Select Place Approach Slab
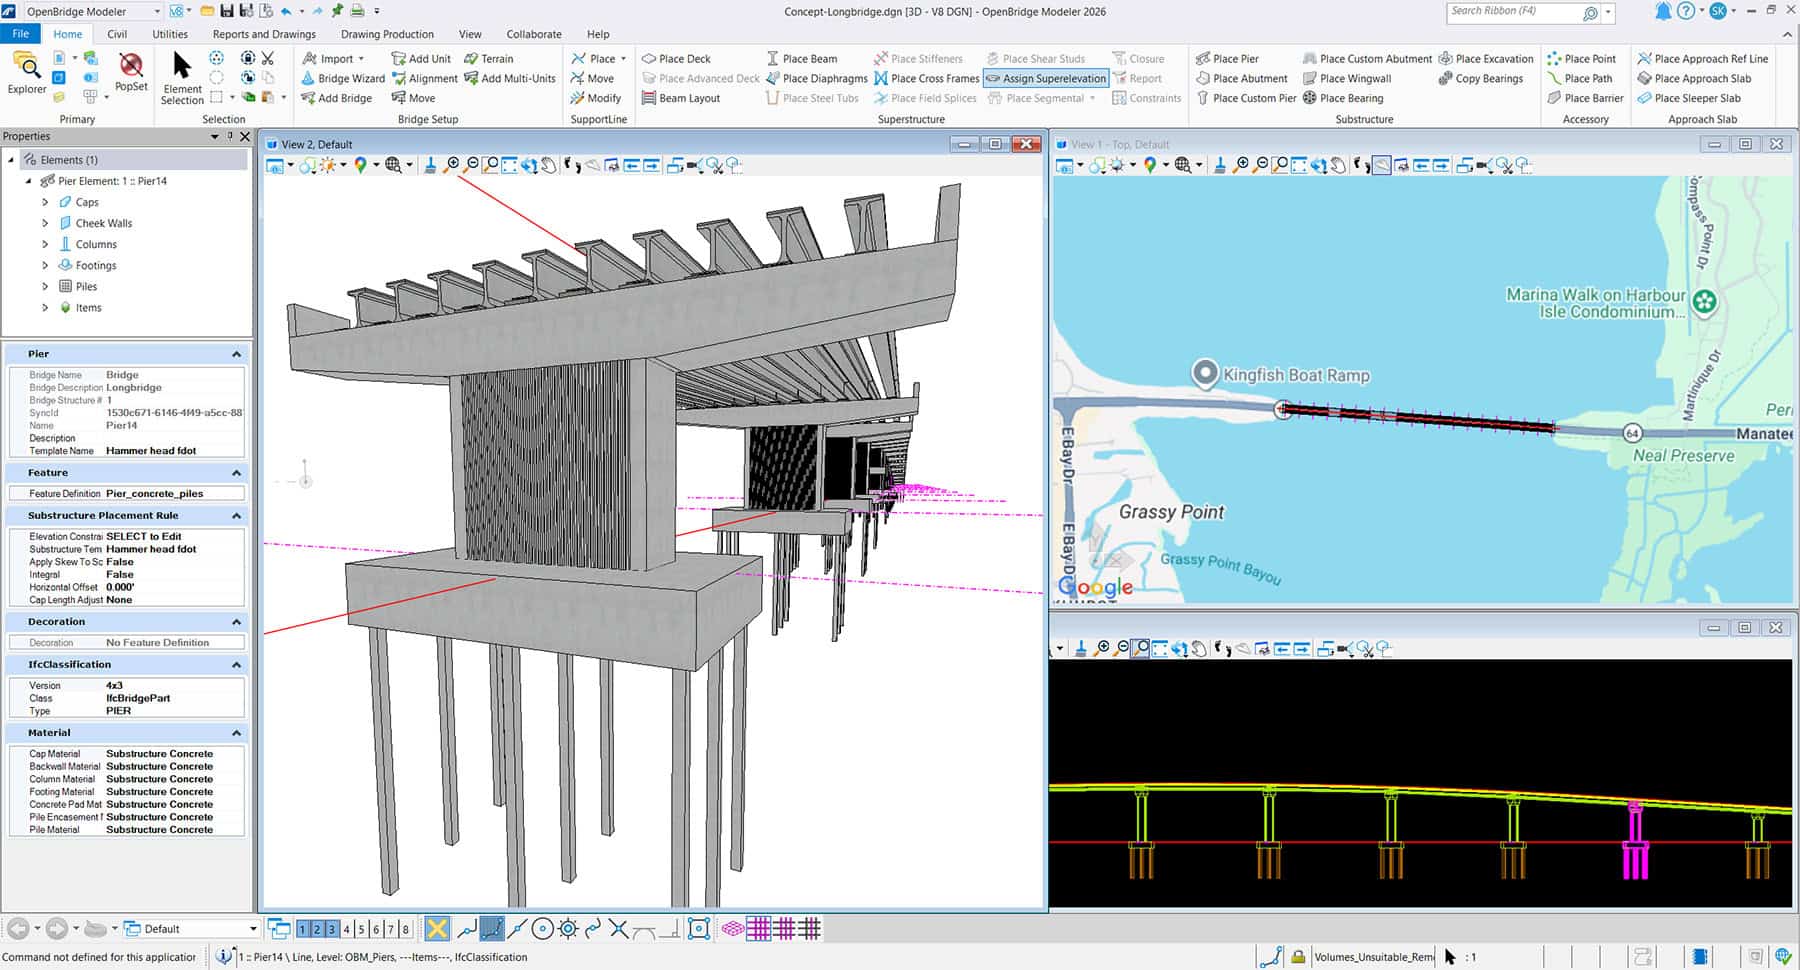Image resolution: width=1800 pixels, height=970 pixels. tap(1694, 78)
